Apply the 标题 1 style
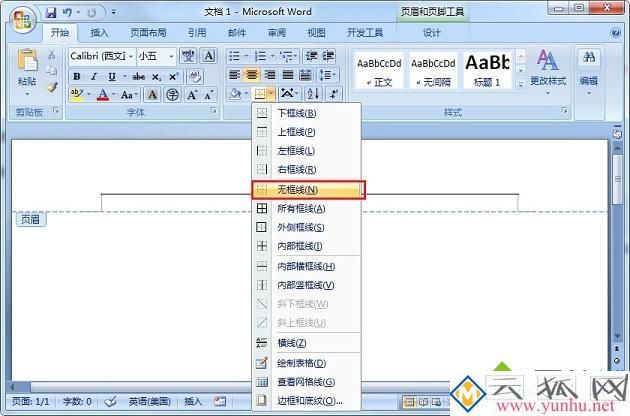 487,70
